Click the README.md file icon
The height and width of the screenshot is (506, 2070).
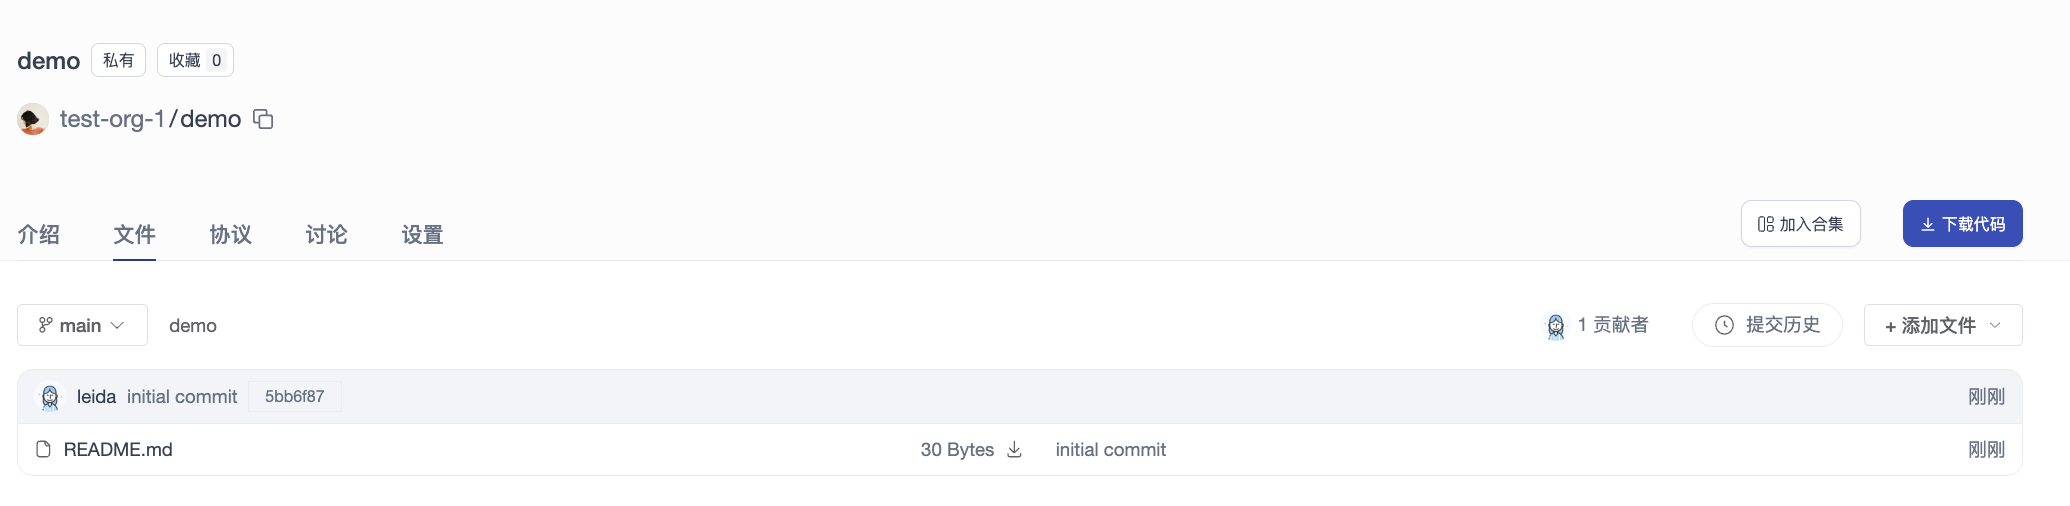(43, 450)
